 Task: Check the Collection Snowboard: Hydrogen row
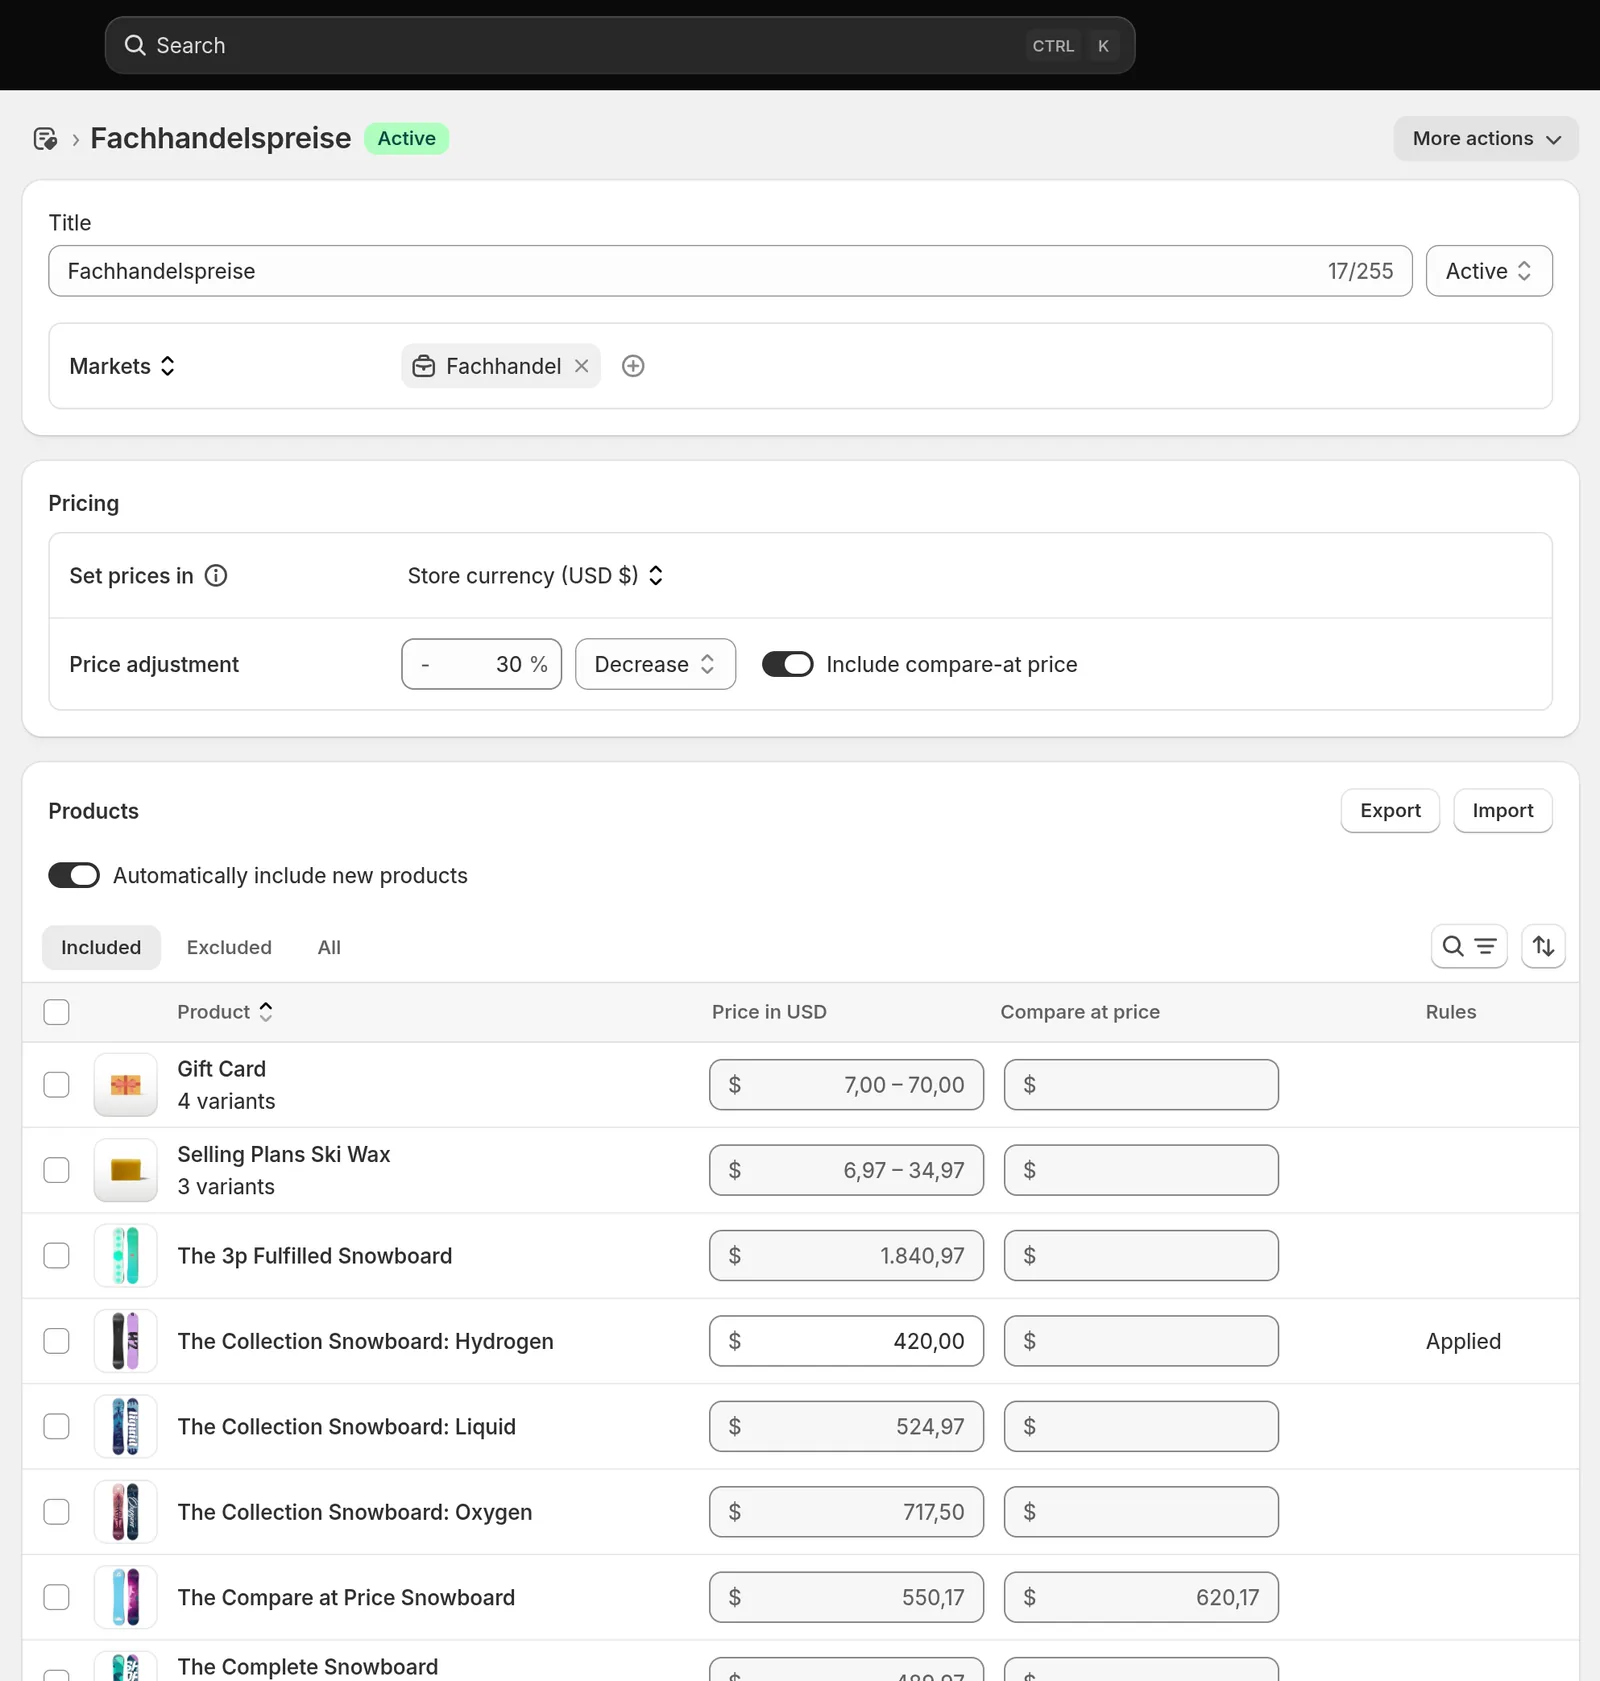coord(57,1341)
